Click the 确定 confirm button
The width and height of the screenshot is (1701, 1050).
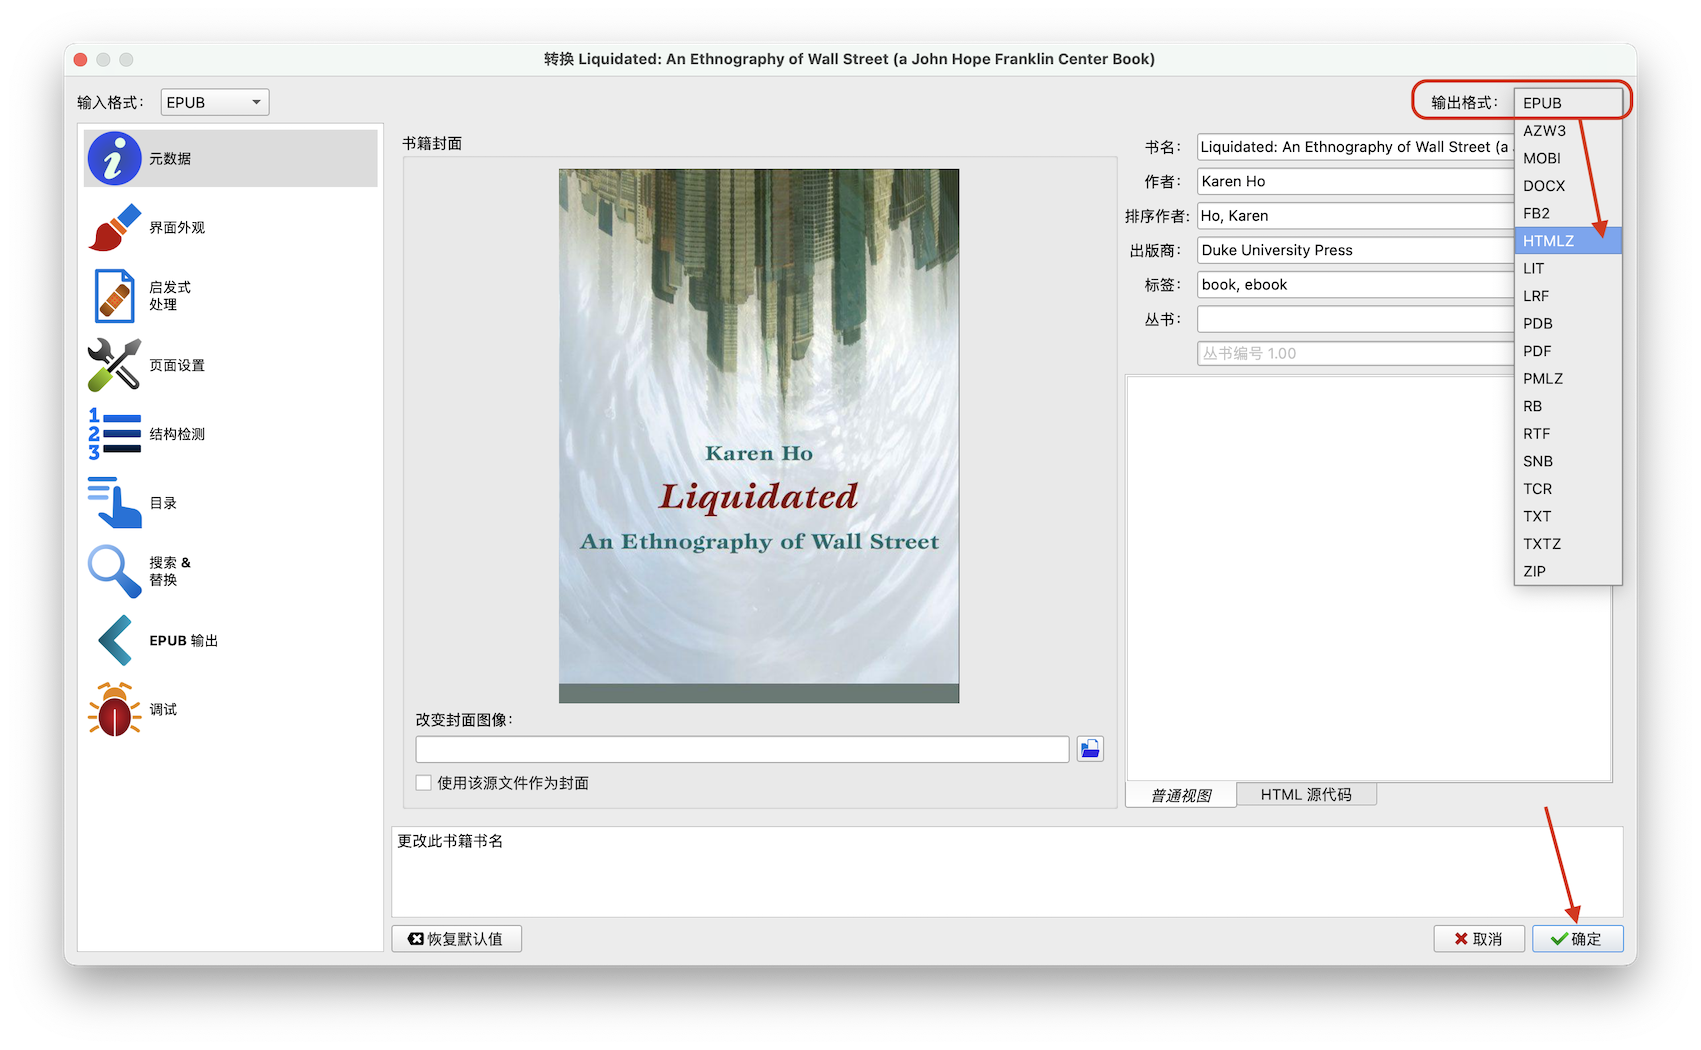[1577, 938]
